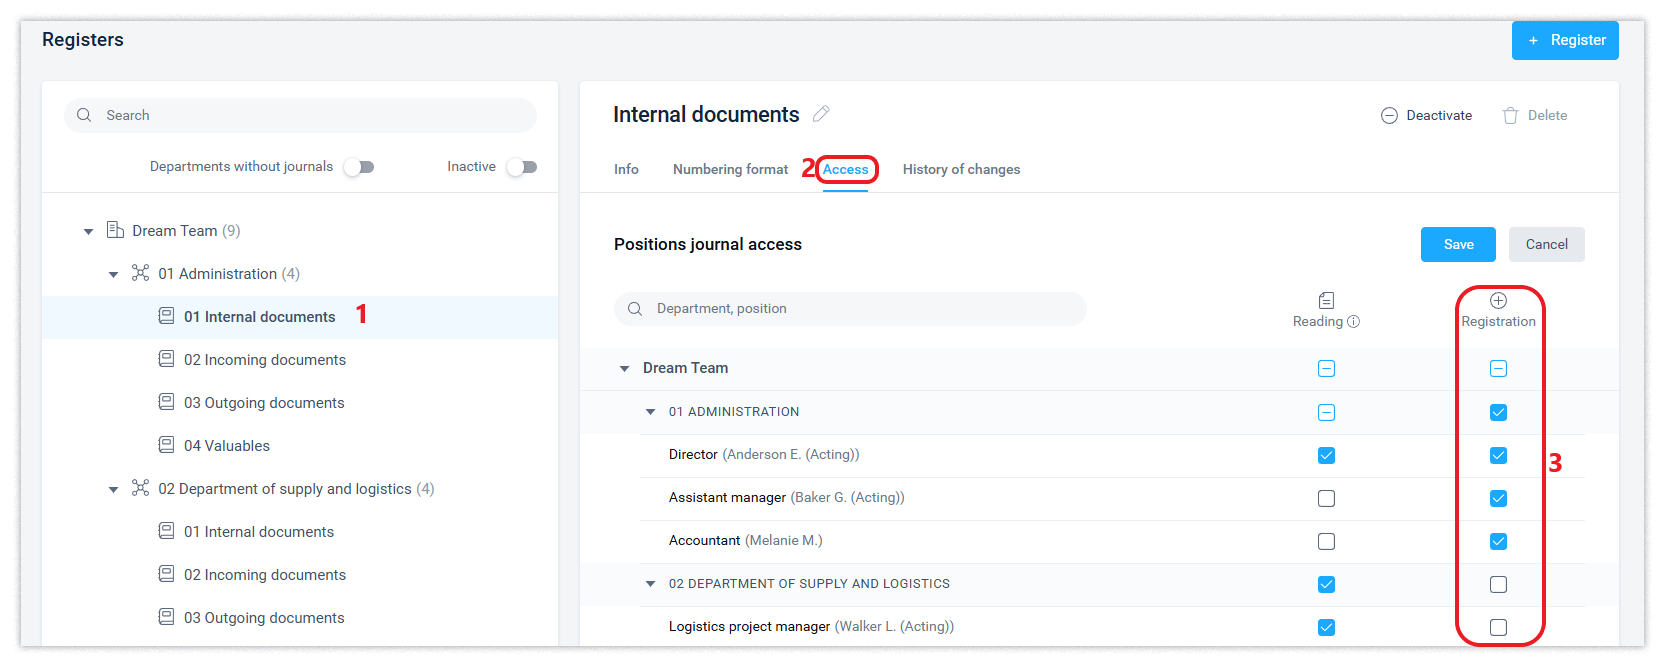The height and width of the screenshot is (670, 1665).
Task: Click the 01 Administration department icon
Action: [x=140, y=273]
